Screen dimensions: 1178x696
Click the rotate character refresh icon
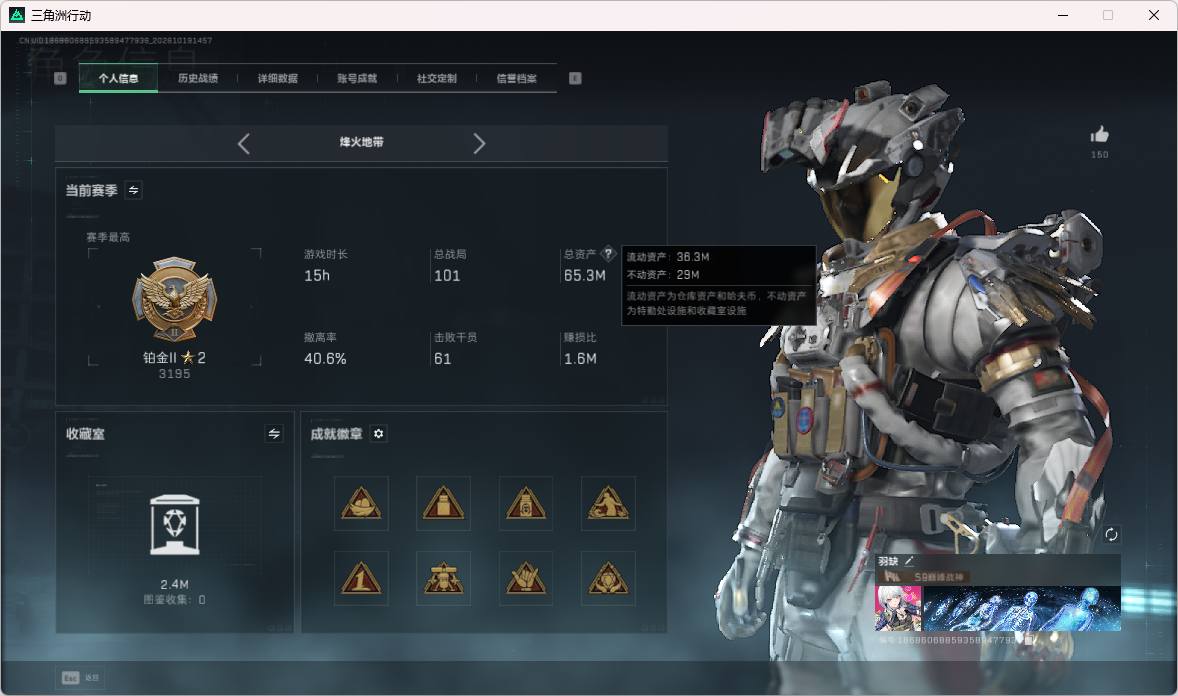click(1111, 534)
